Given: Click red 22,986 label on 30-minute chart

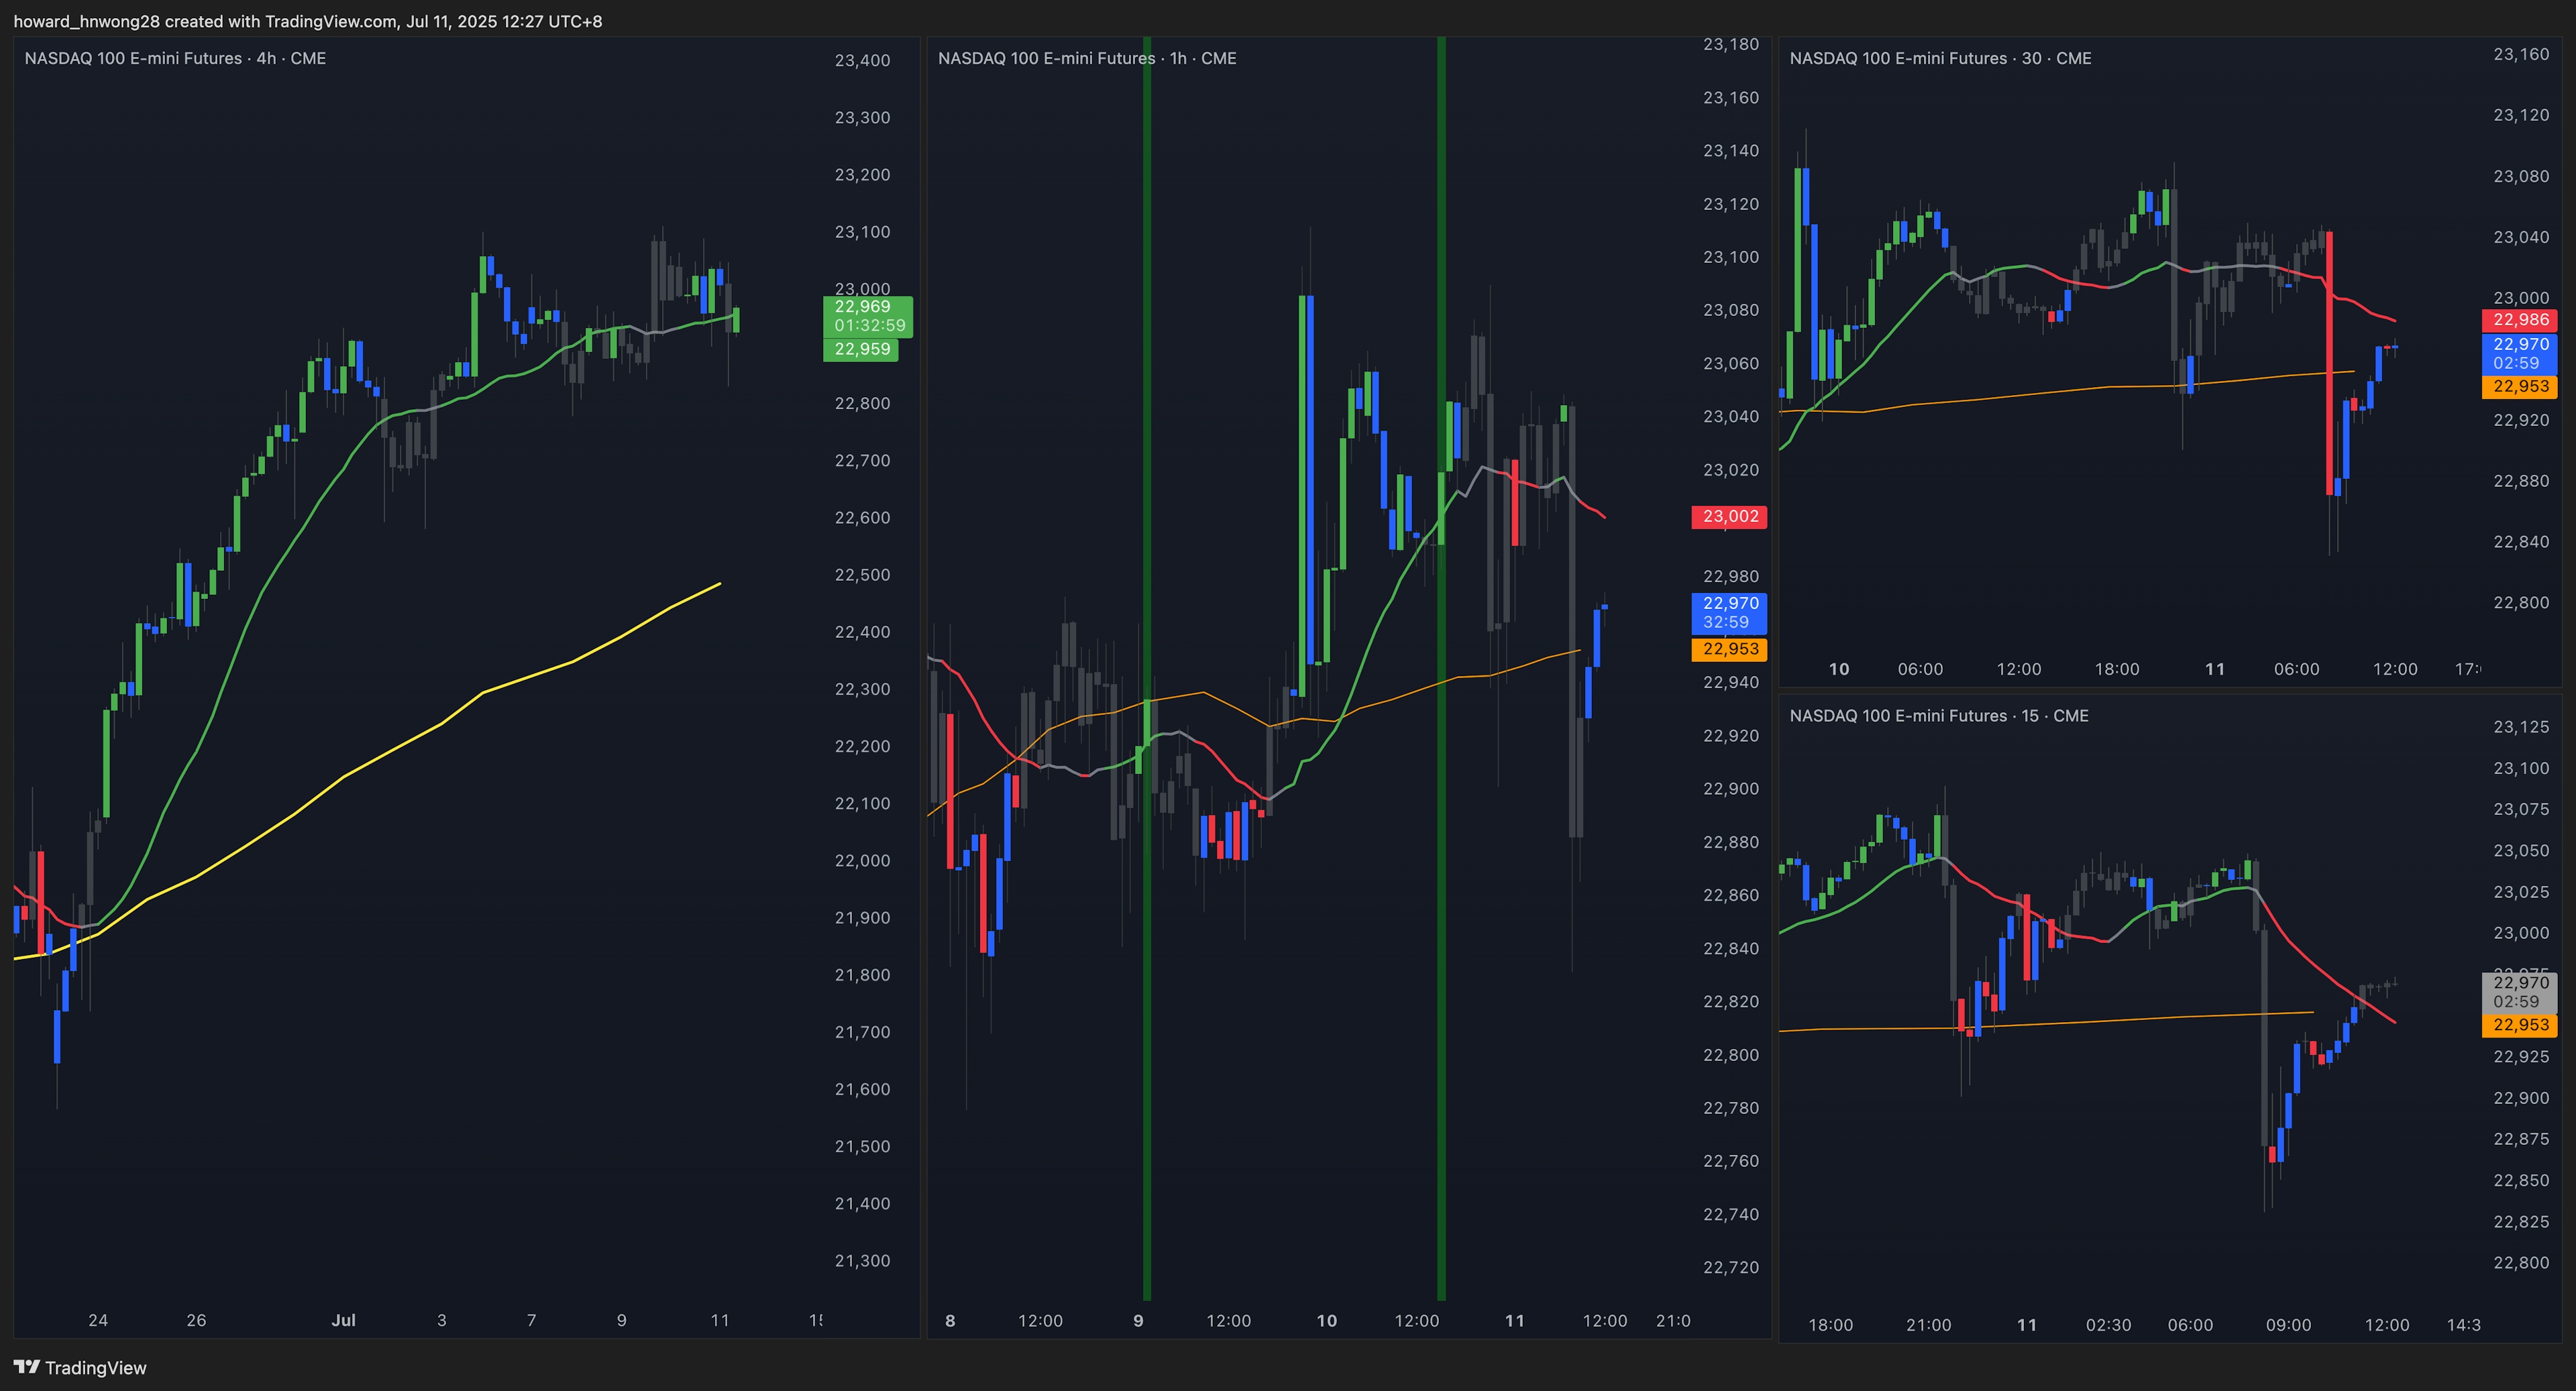Looking at the screenshot, I should pos(2519,320).
